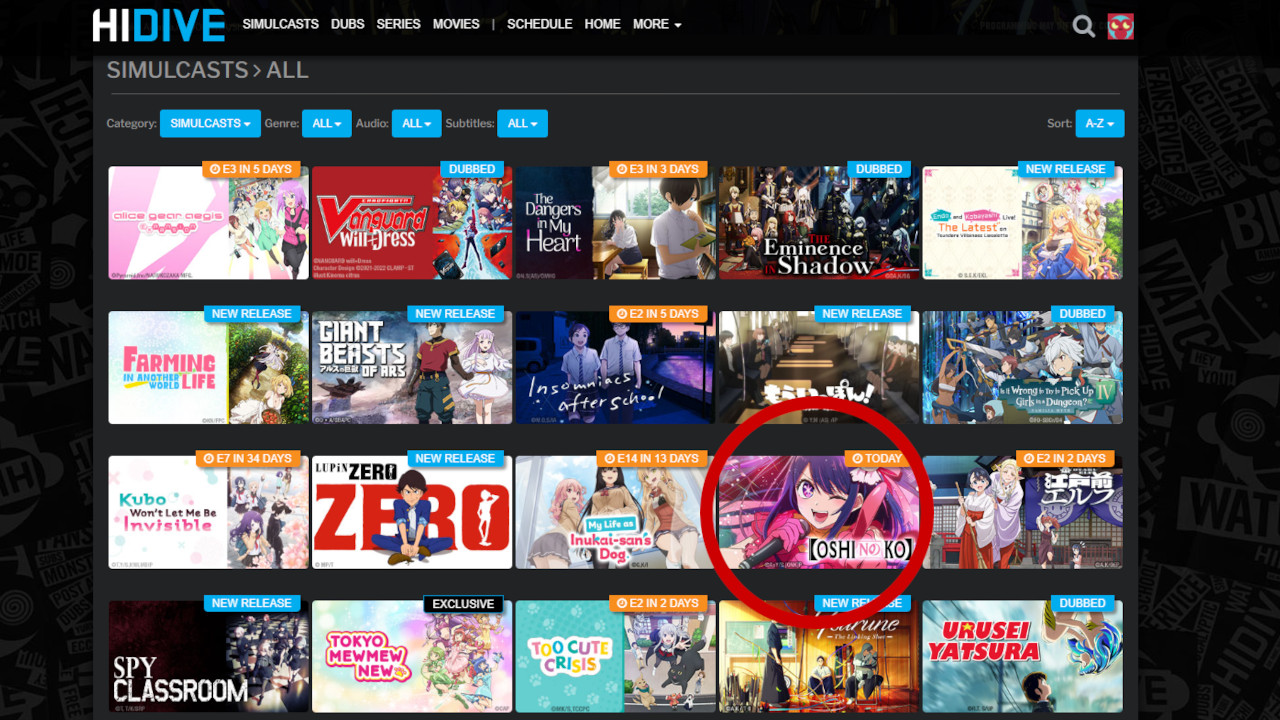Viewport: 1280px width, 720px height.
Task: Open the Pick Up Girls in a Dungeon IV thumbnail
Action: [1022, 367]
